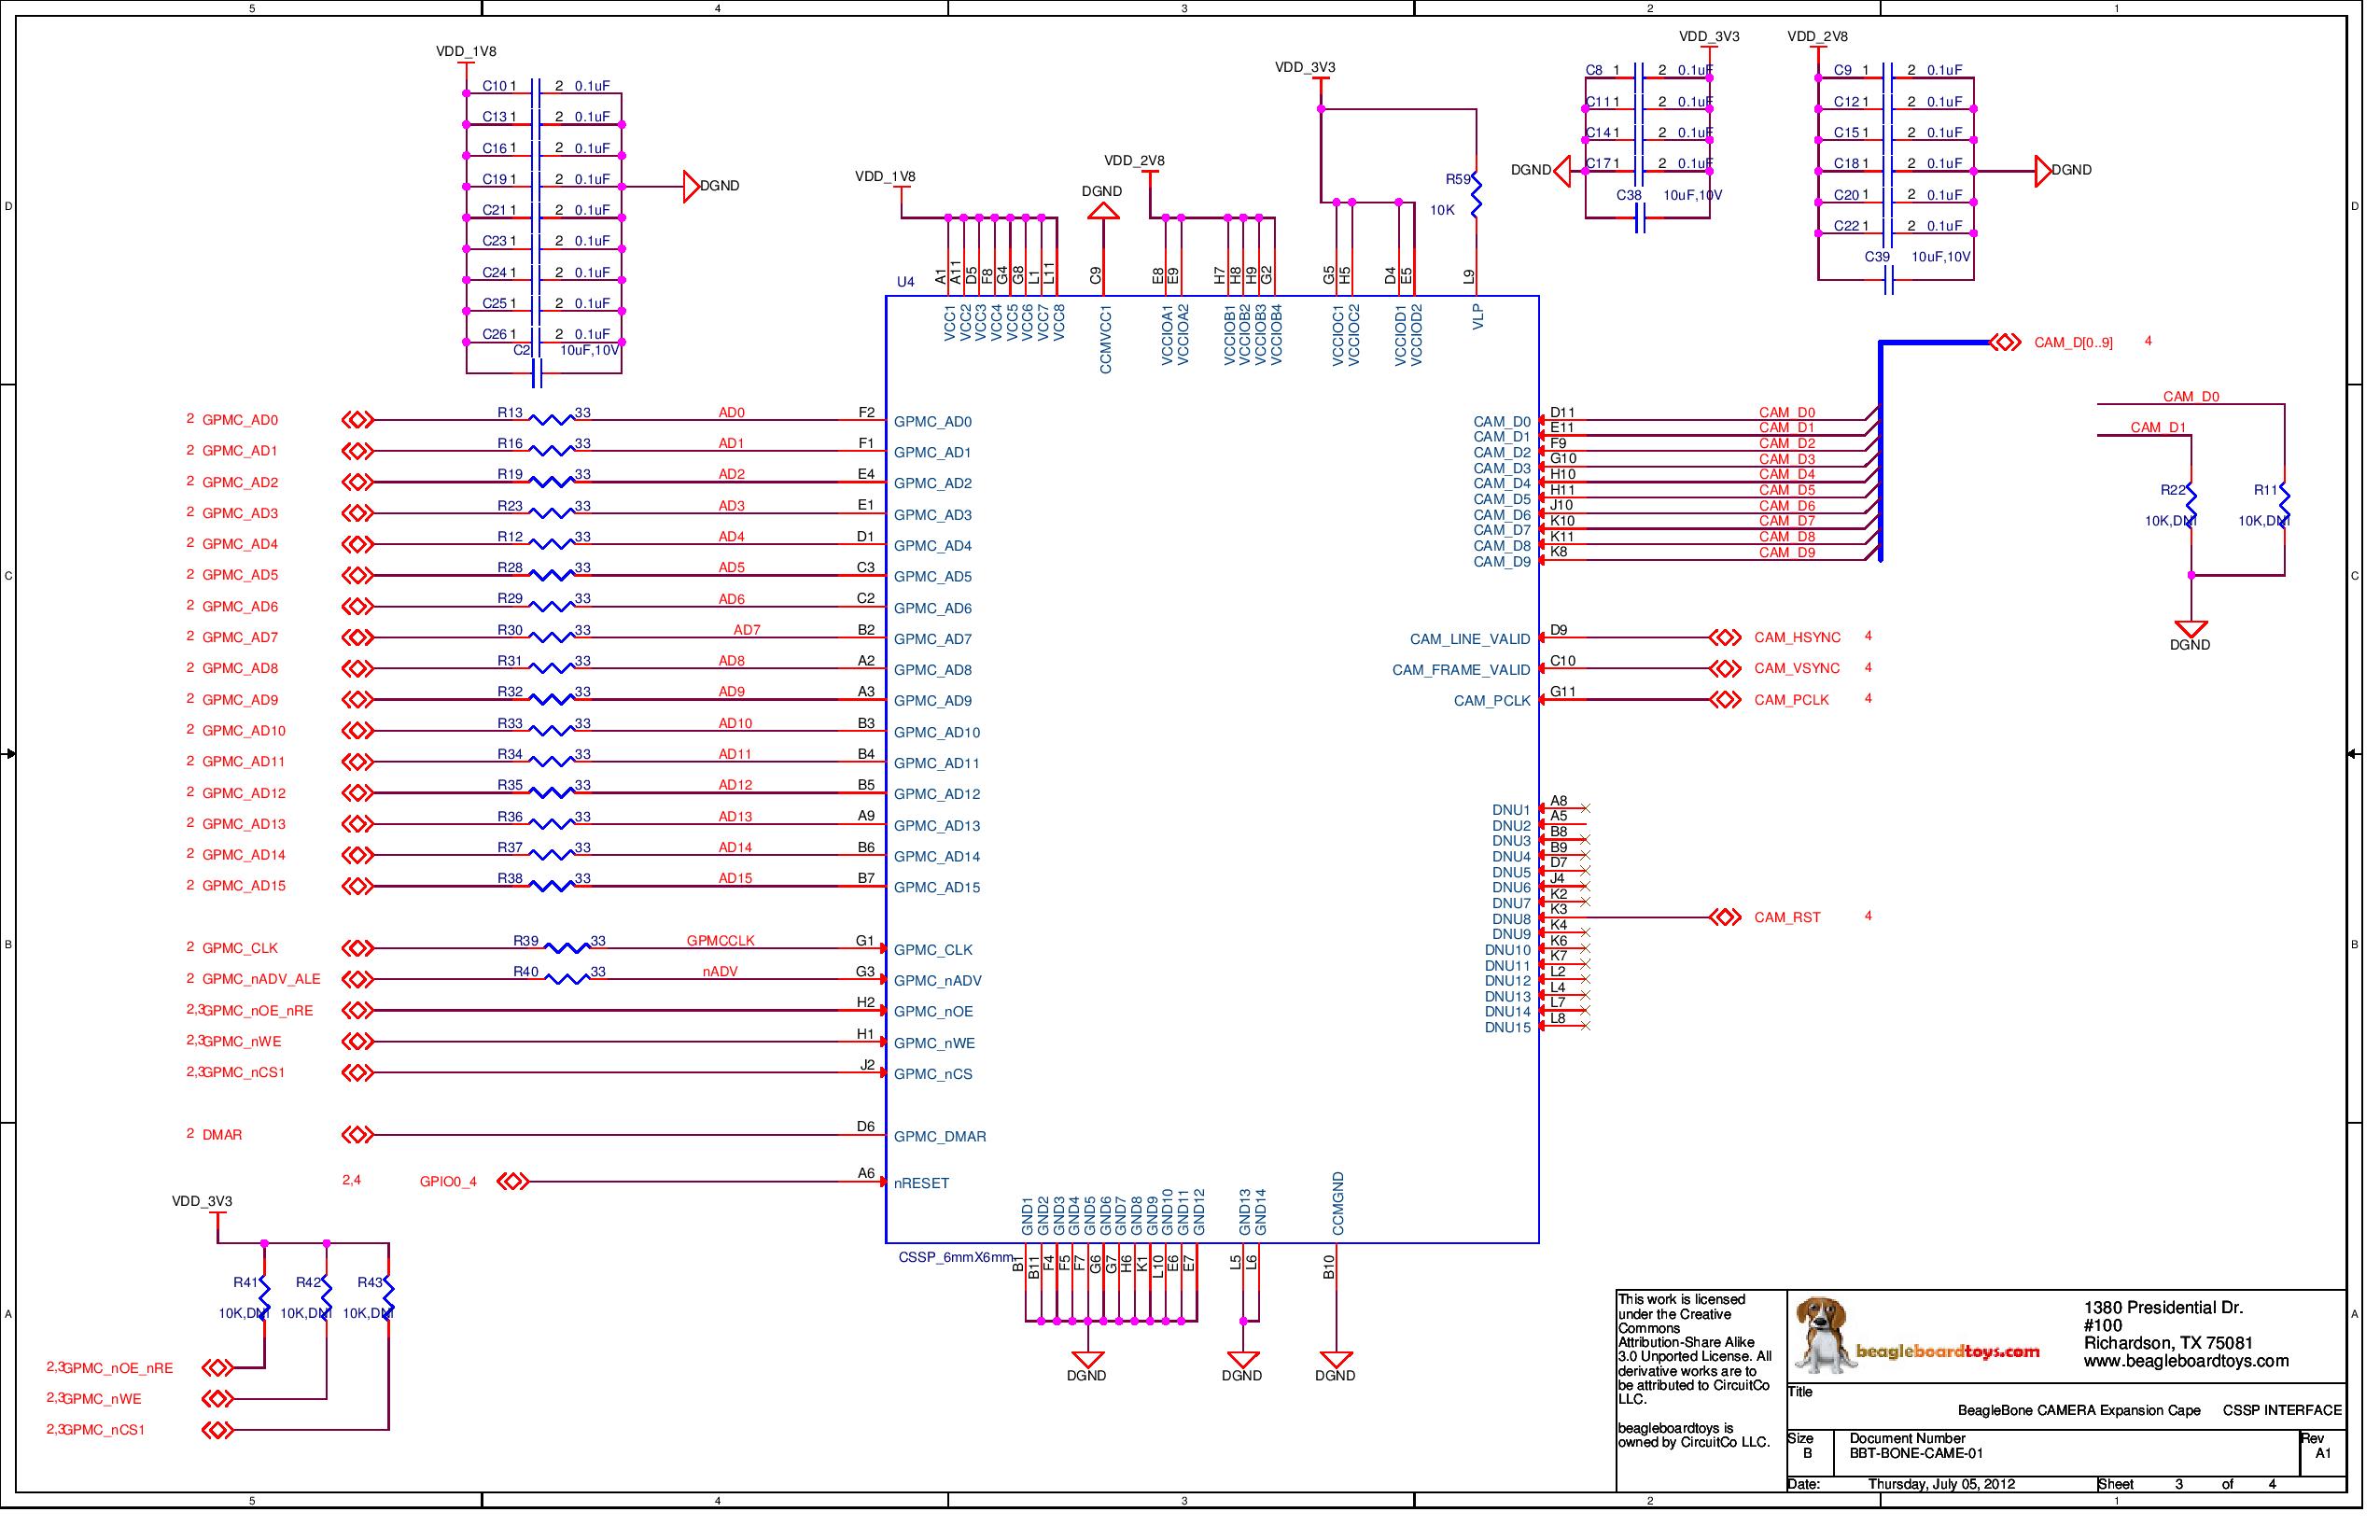Select the CAM_RST off-page connector symbol
This screenshot has height=1540, width=2380.
pos(1725,916)
